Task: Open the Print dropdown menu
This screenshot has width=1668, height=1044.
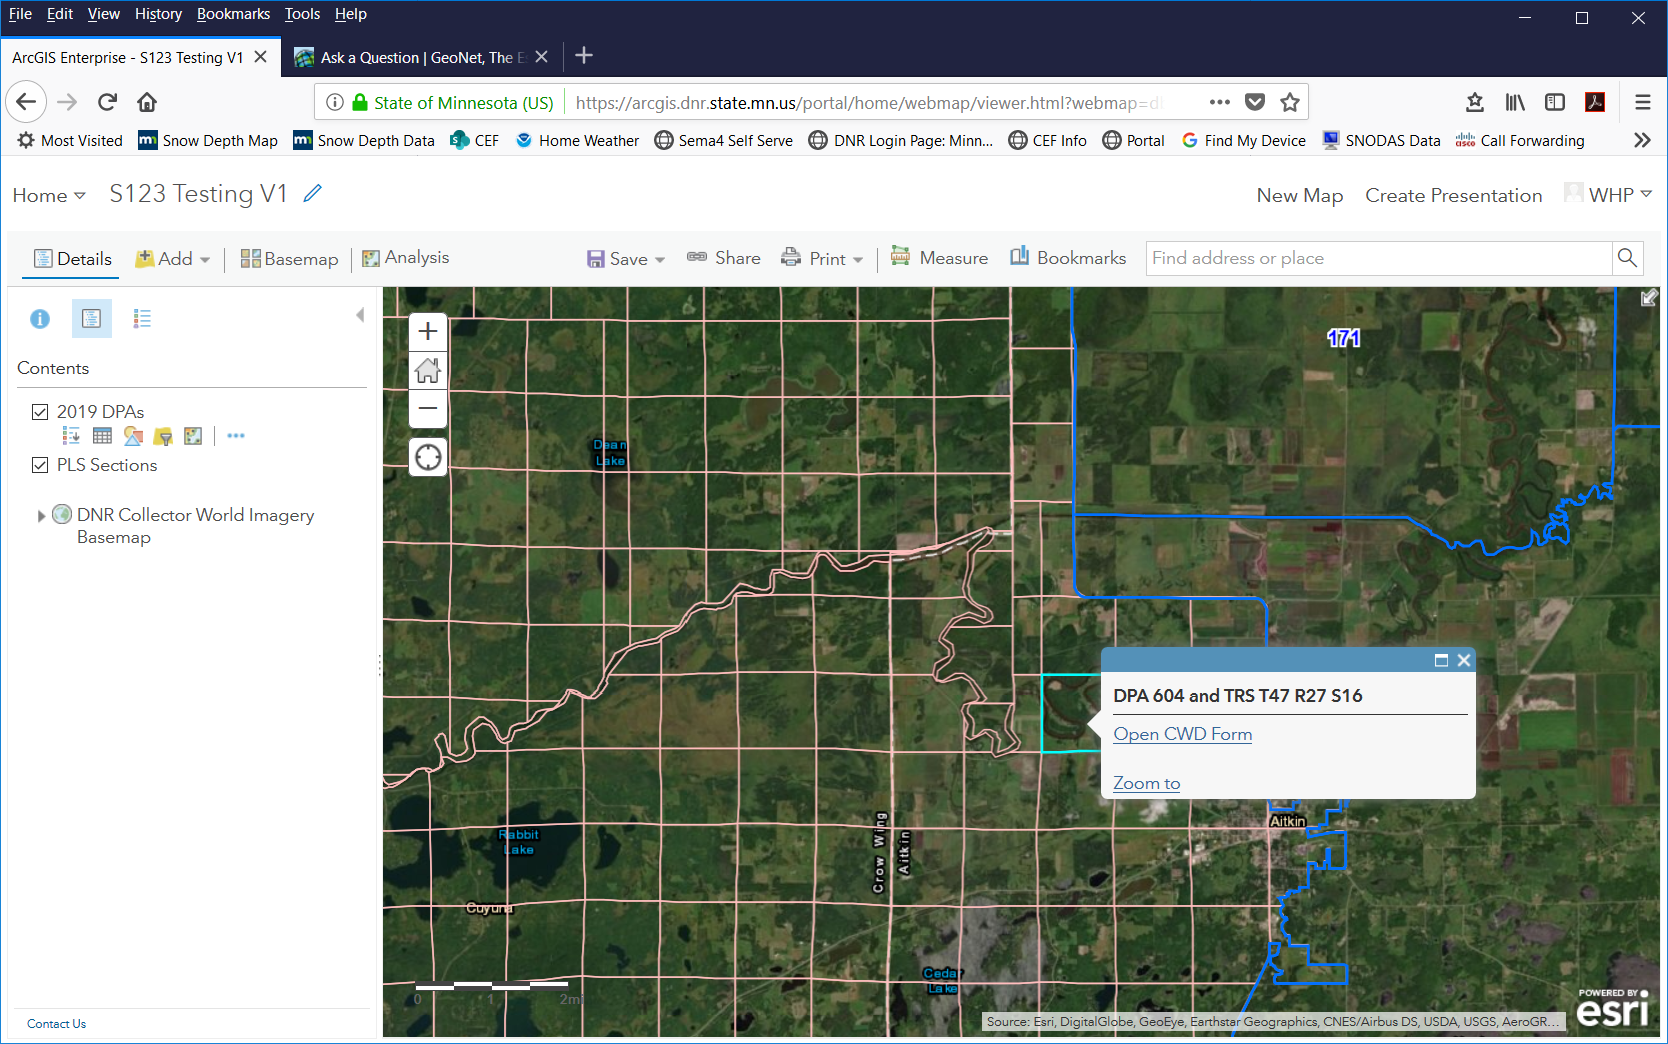Action: tap(822, 259)
